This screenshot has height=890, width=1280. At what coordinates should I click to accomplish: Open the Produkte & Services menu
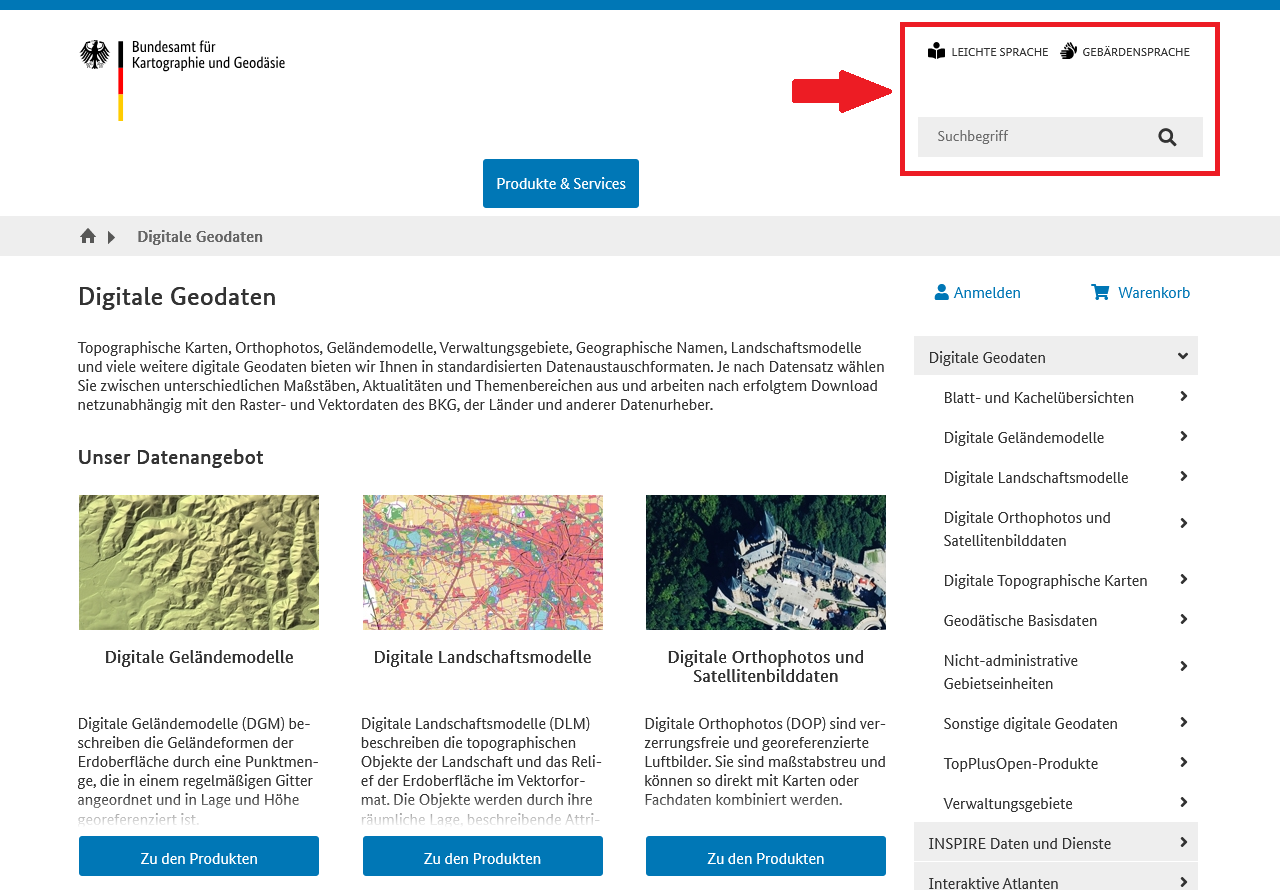point(561,184)
